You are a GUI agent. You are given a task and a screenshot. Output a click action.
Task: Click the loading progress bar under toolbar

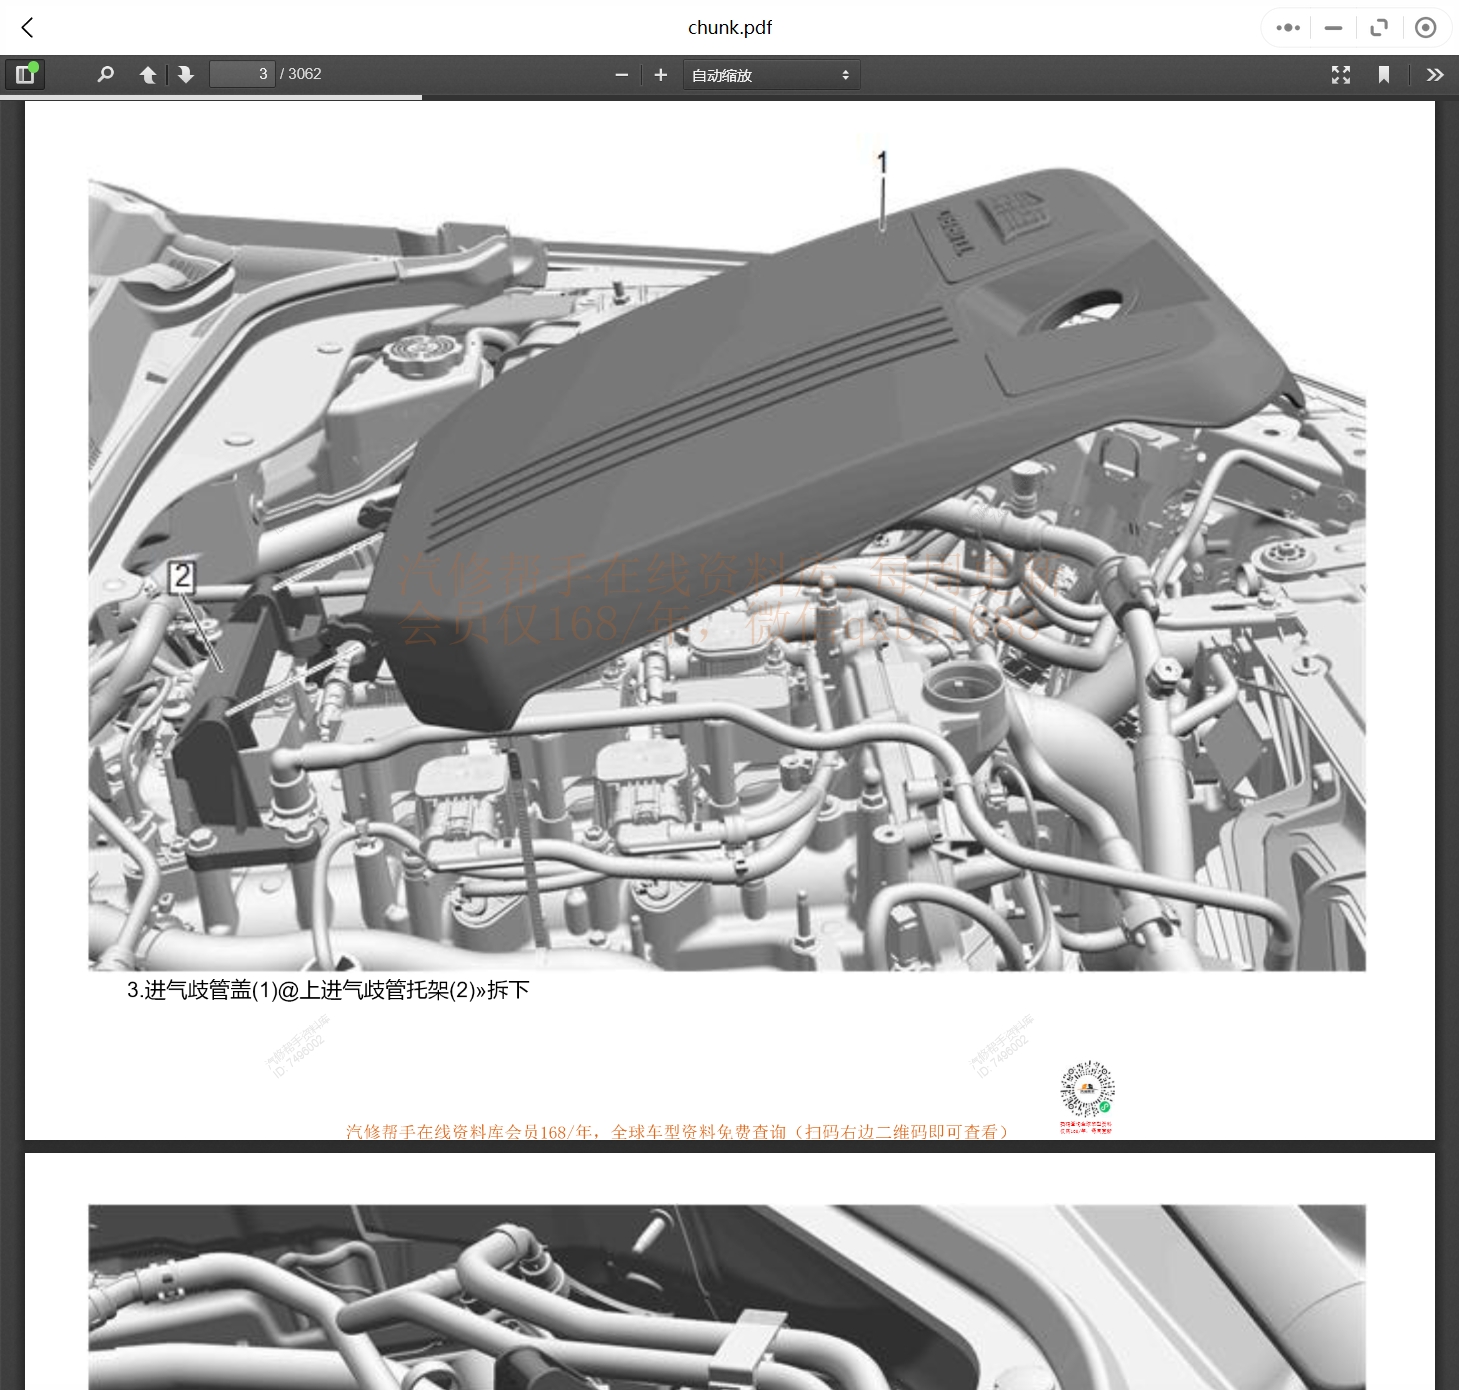(x=212, y=97)
